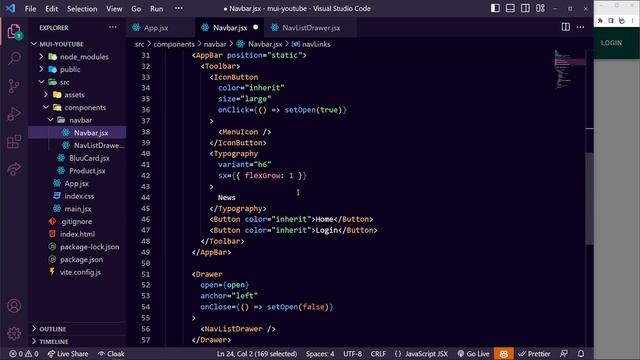This screenshot has width=640, height=360.
Task: Switch to the Navbar.jsx editor tab
Action: 230,28
